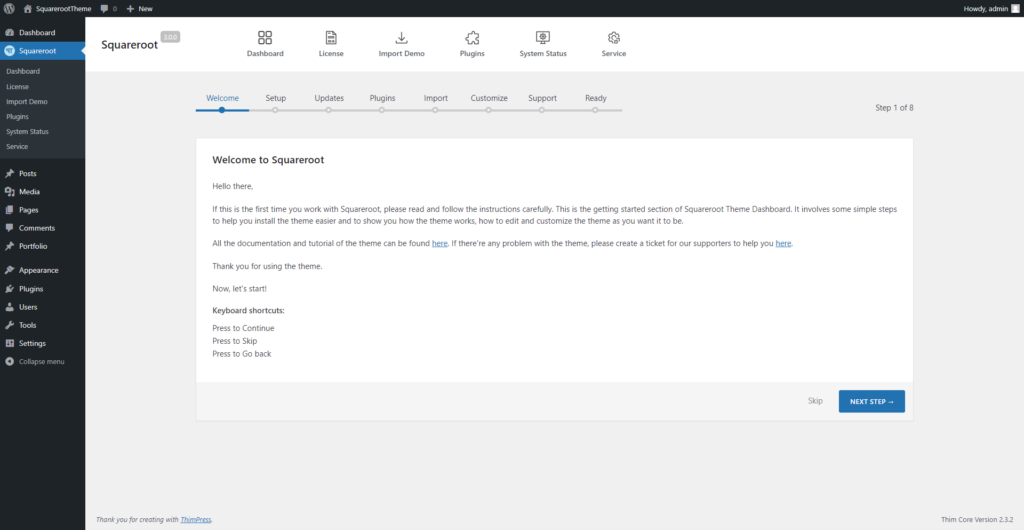The width and height of the screenshot is (1024, 530).
Task: Click the NEXT STEP button
Action: click(x=872, y=401)
